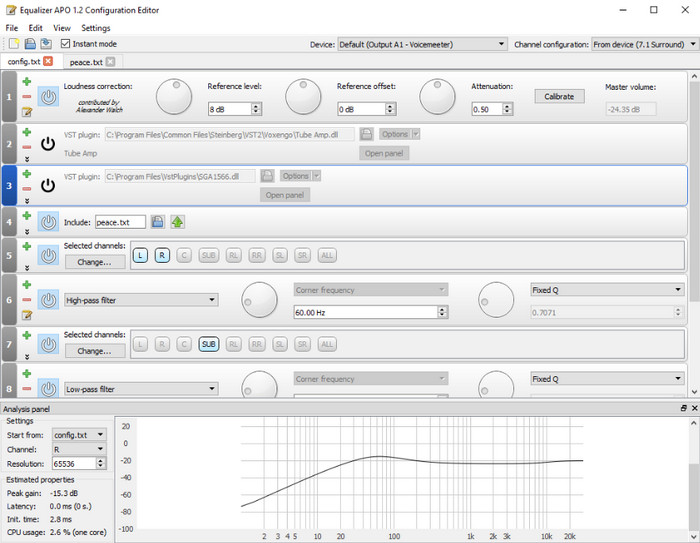Click green plus icon on row 3
Viewport: 700px width, 543px height.
point(27,174)
